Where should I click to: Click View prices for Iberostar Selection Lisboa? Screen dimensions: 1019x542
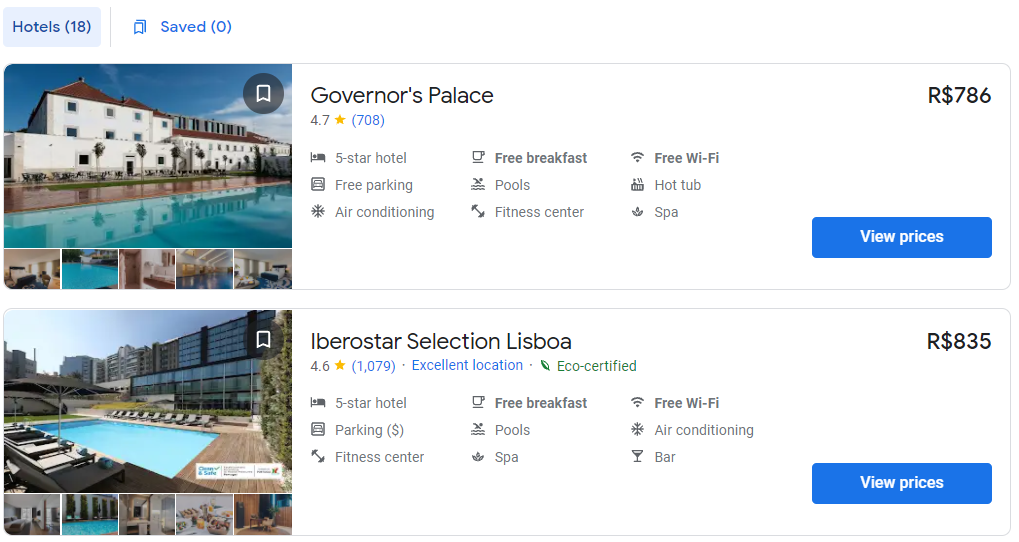[901, 483]
